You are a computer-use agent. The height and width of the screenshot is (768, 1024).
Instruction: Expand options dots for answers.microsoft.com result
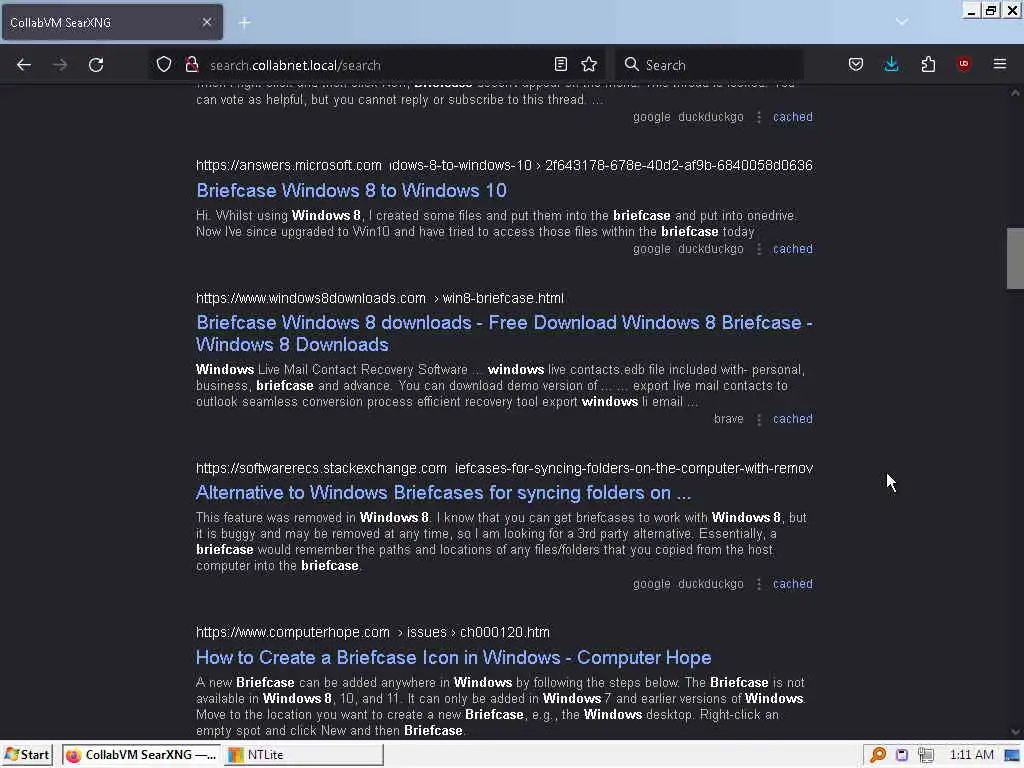pos(759,249)
